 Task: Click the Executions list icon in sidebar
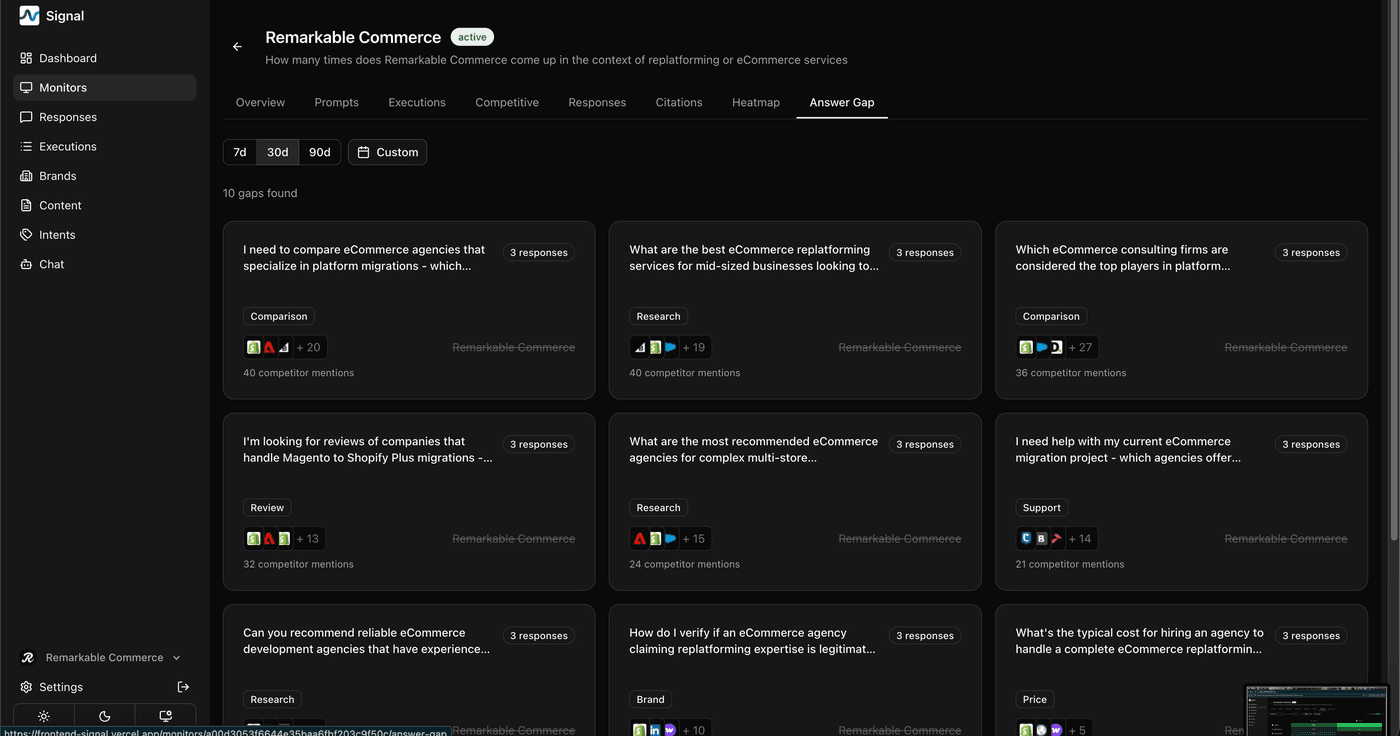tap(26, 146)
